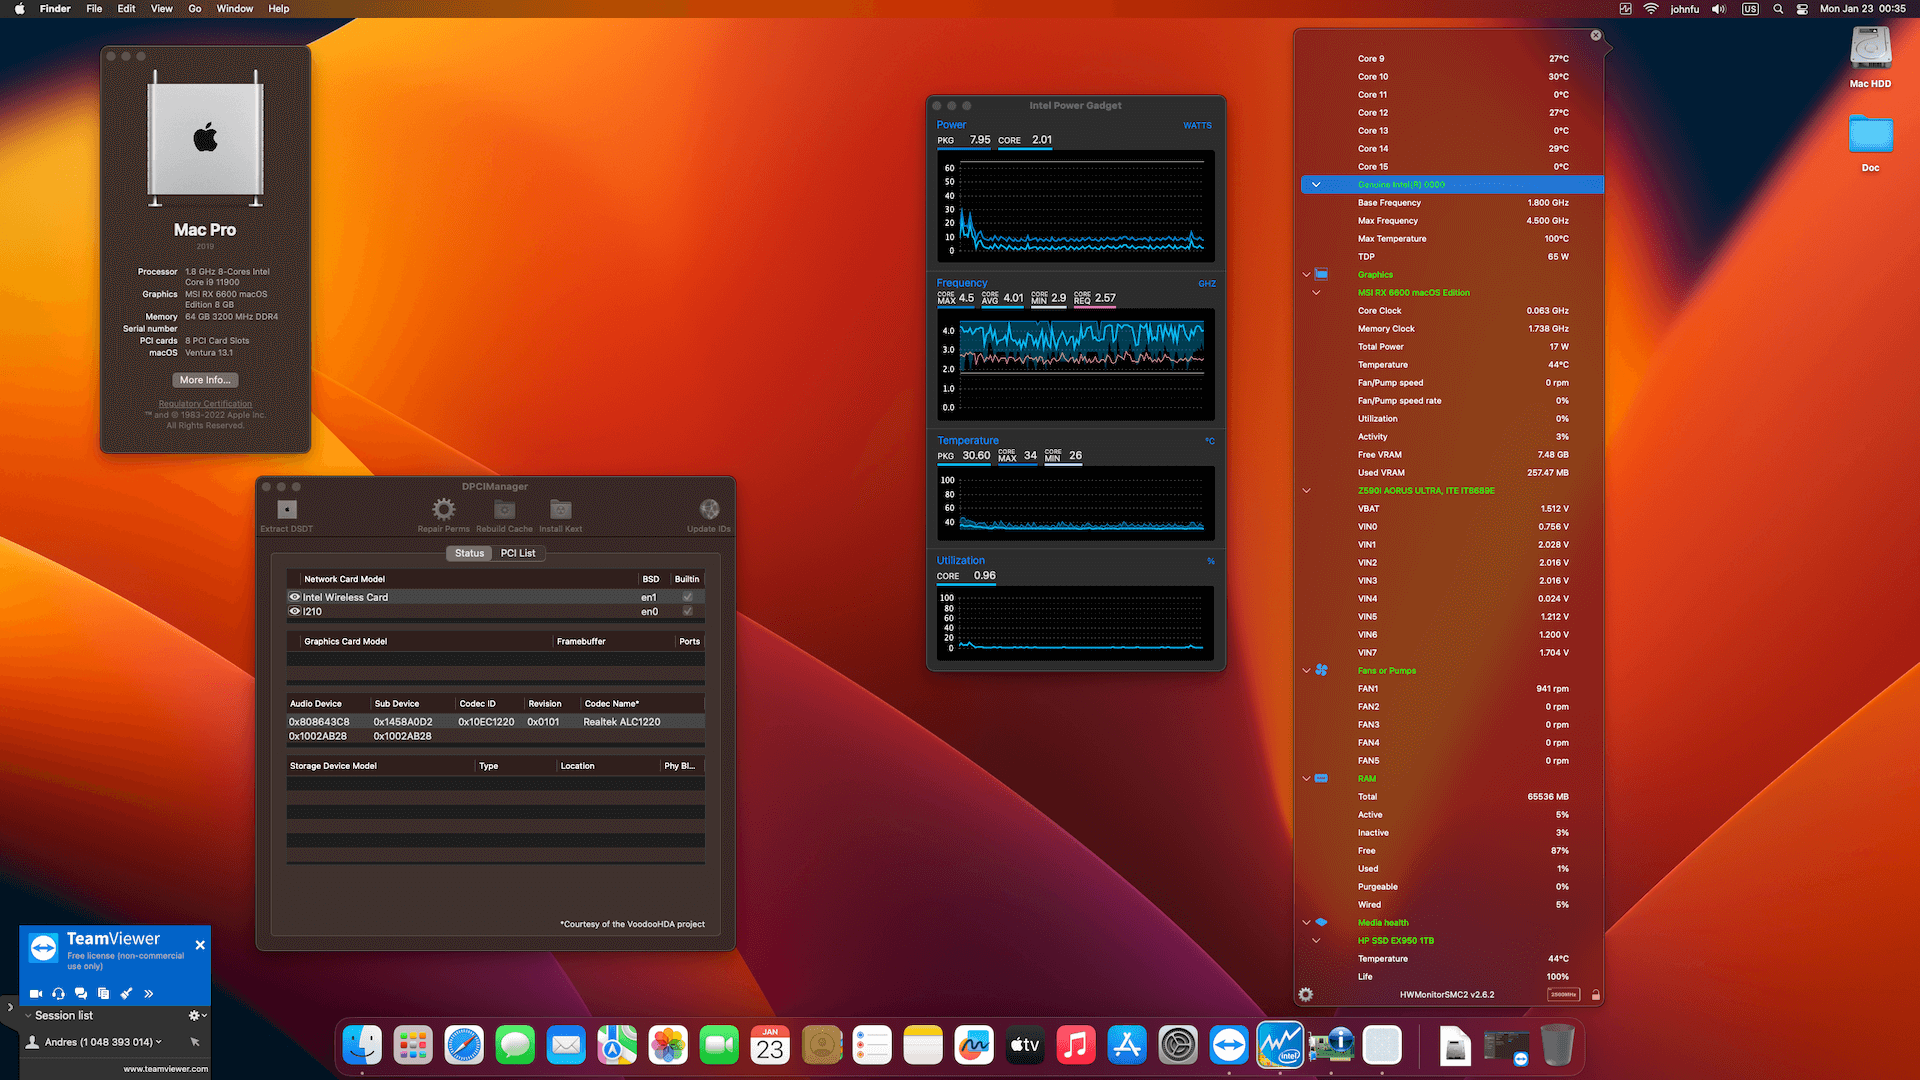Click Update IDs globe icon in DPCIManager
The height and width of the screenshot is (1080, 1920).
coord(709,510)
